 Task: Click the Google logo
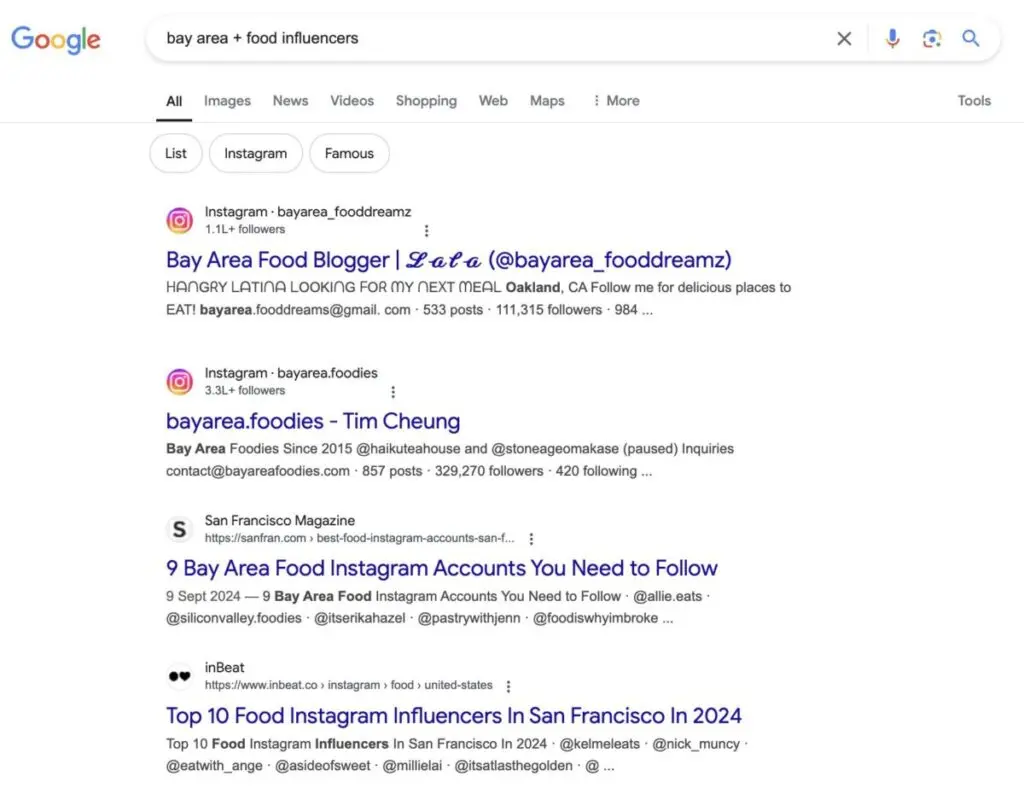click(56, 39)
